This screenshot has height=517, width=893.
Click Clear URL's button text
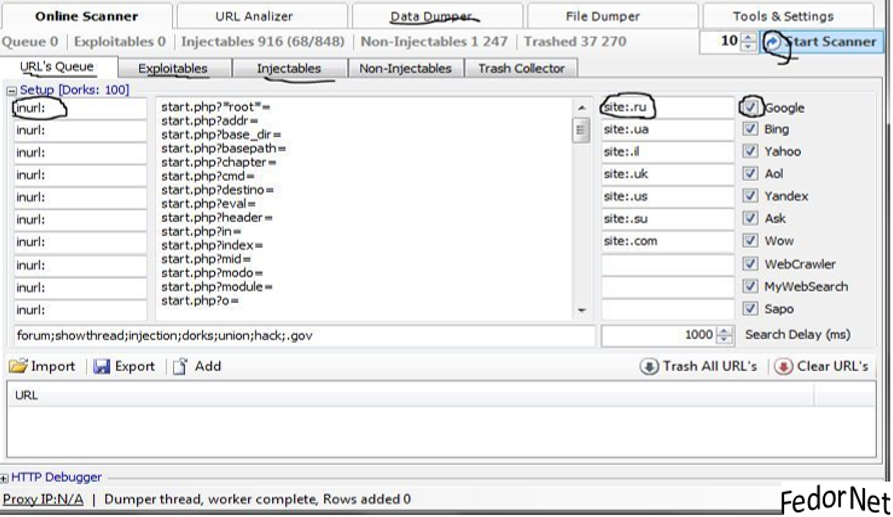click(833, 366)
